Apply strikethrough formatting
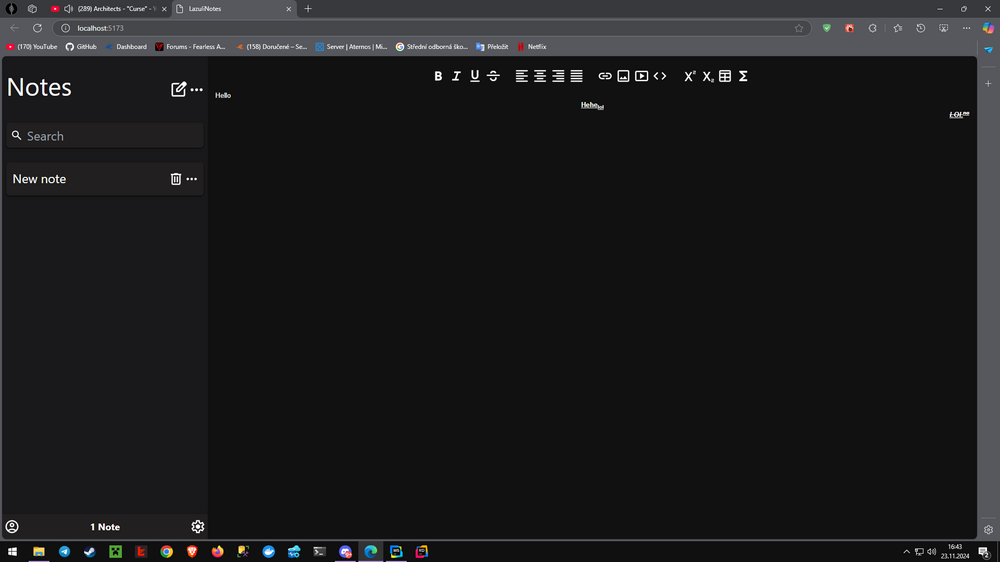Image resolution: width=1000 pixels, height=562 pixels. 493,76
